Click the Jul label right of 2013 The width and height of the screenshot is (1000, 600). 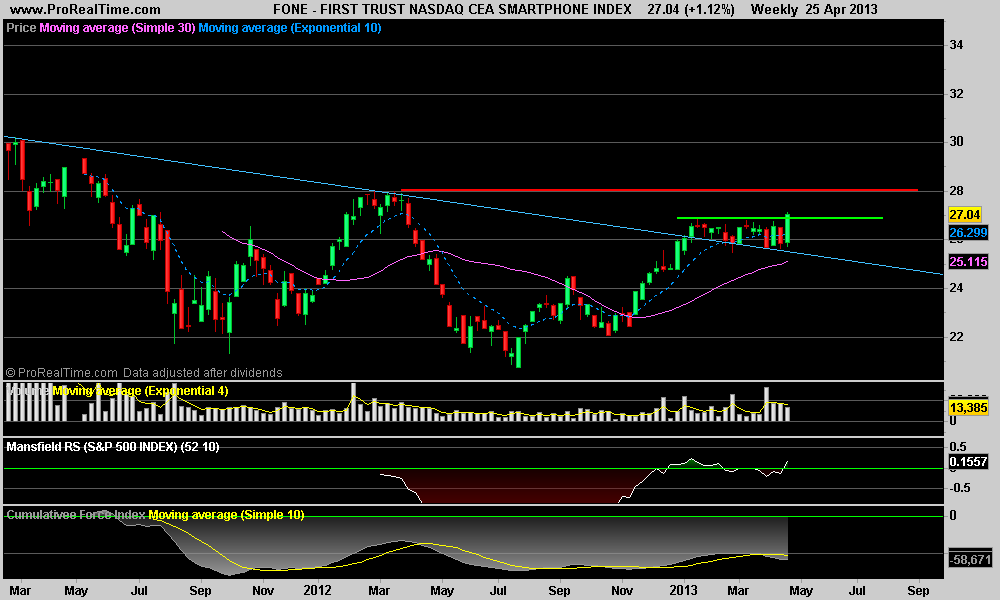tap(857, 590)
